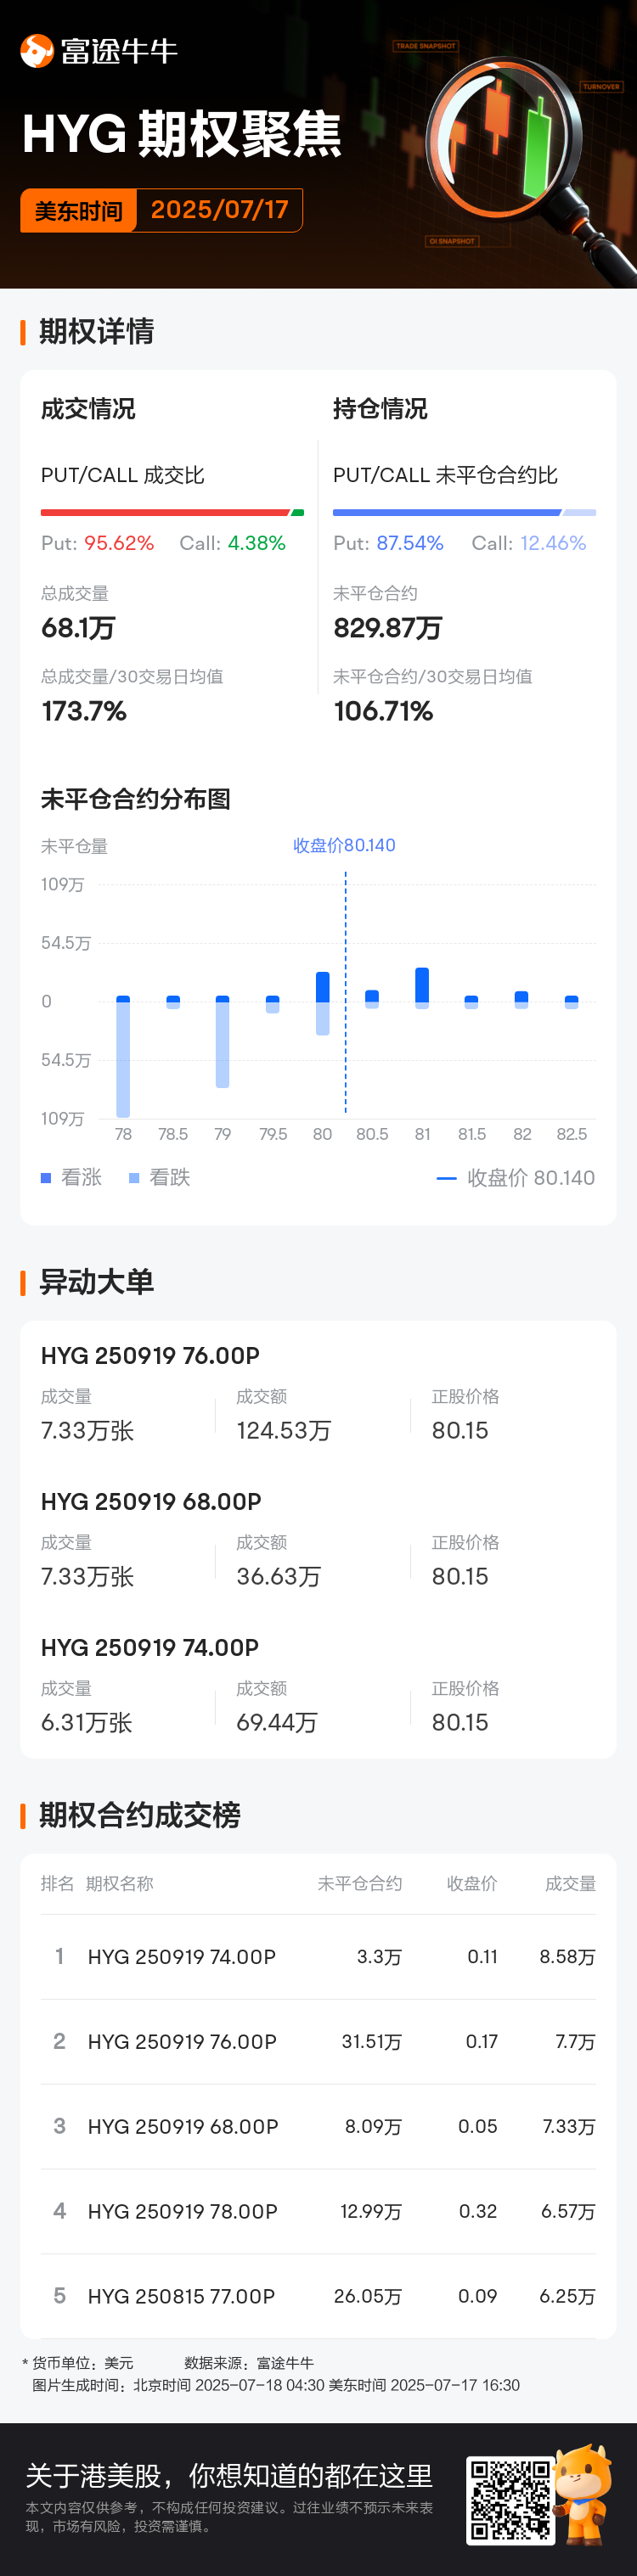637x2576 pixels.
Task: Click the HYG 250919 74.00P block trade title
Action: click(x=150, y=1648)
